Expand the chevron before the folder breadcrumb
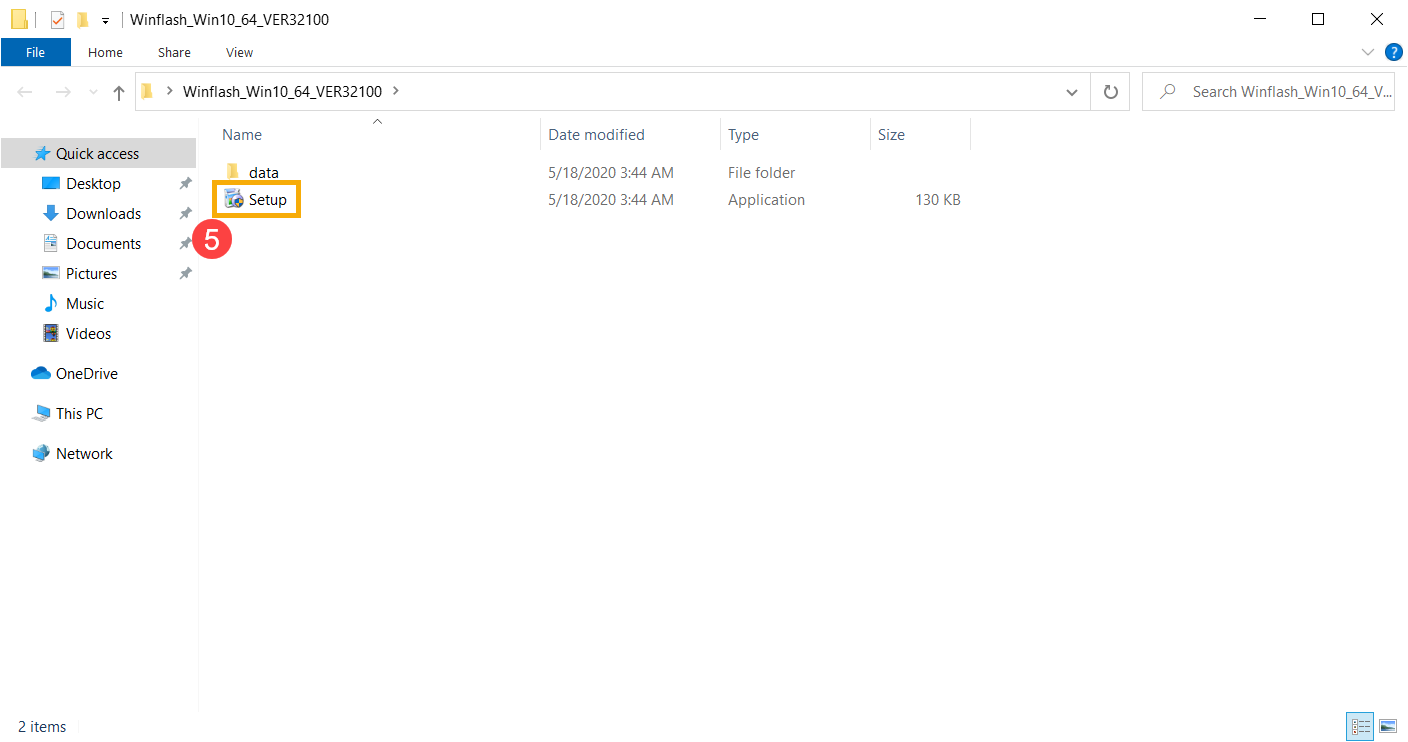Viewport: 1408px width, 742px height. pyautogui.click(x=170, y=91)
